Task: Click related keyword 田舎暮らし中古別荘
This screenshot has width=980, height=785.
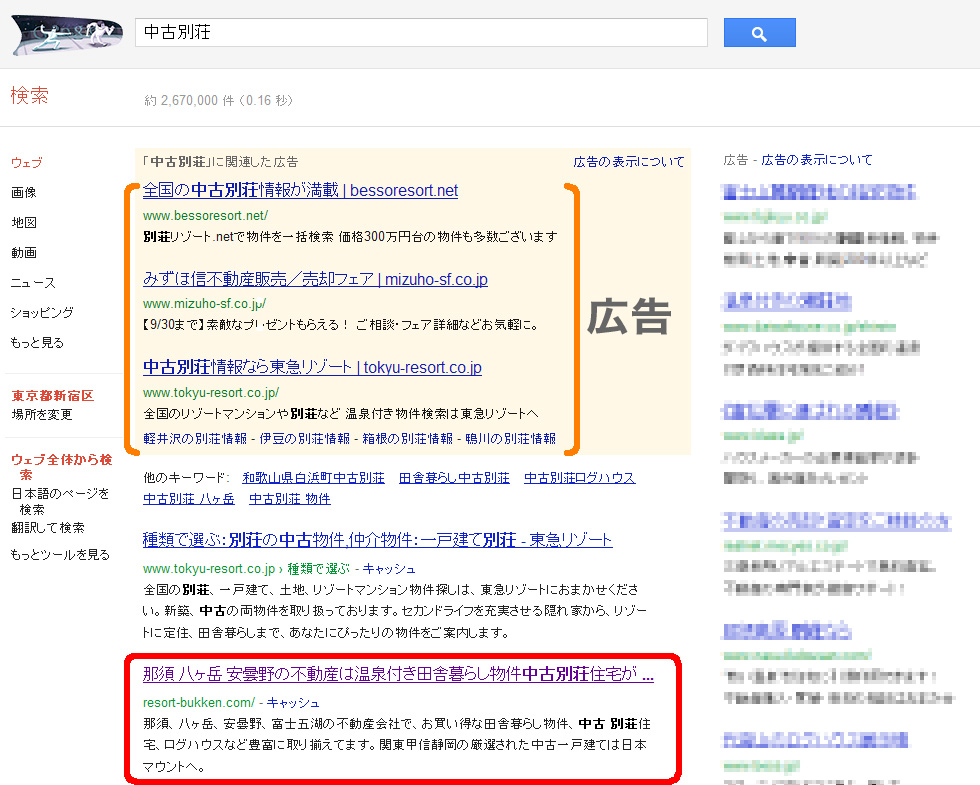Action: point(454,478)
